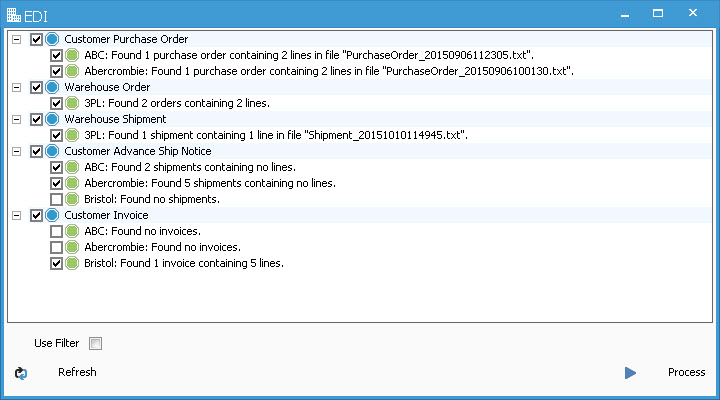Click the blue Process play arrow icon

pos(630,373)
